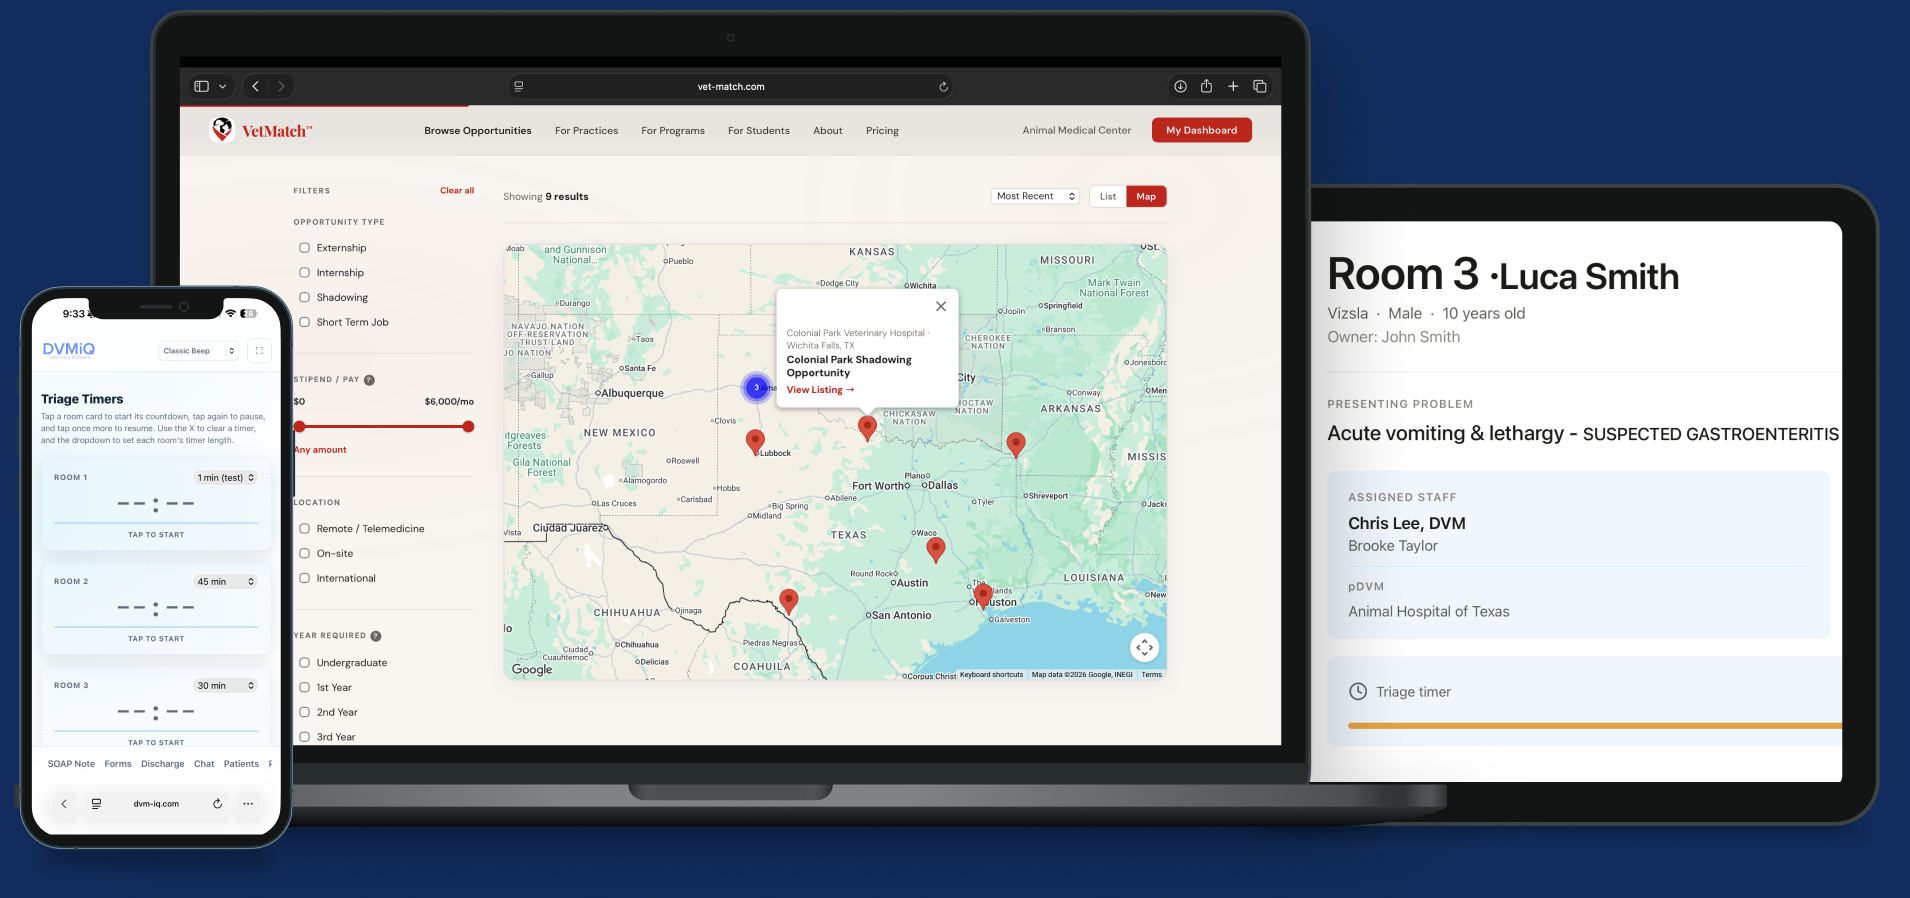Click the VetMatch logo
The width and height of the screenshot is (1910, 898).
point(261,130)
